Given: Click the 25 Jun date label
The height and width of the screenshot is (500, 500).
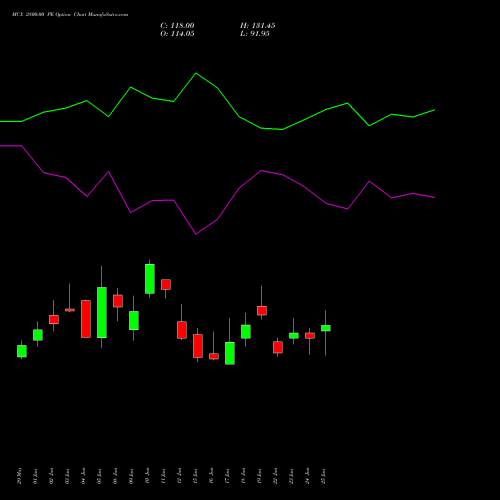Looking at the screenshot, I should [323, 476].
